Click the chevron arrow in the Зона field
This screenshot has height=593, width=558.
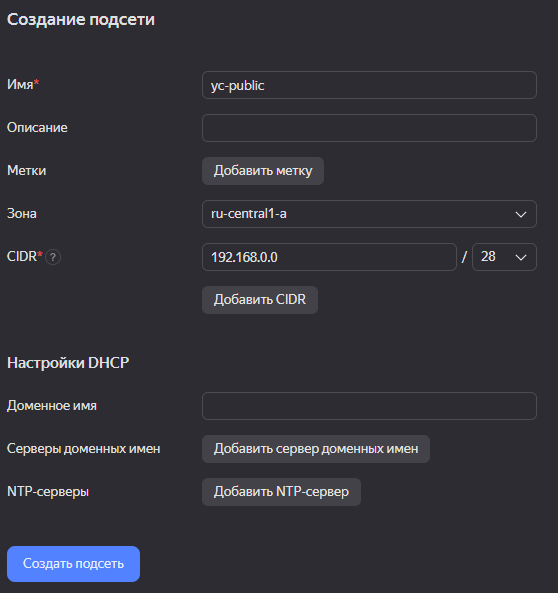coord(521,214)
